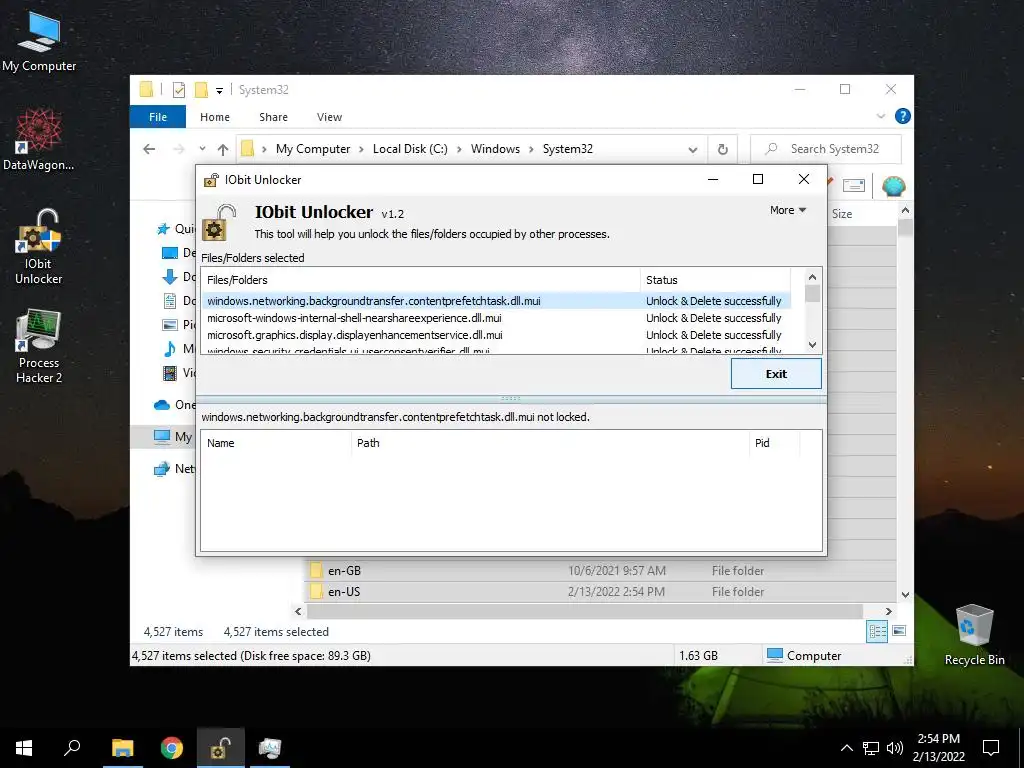Select Music folder in navigation pane
This screenshot has width=1024, height=768.
(x=178, y=349)
